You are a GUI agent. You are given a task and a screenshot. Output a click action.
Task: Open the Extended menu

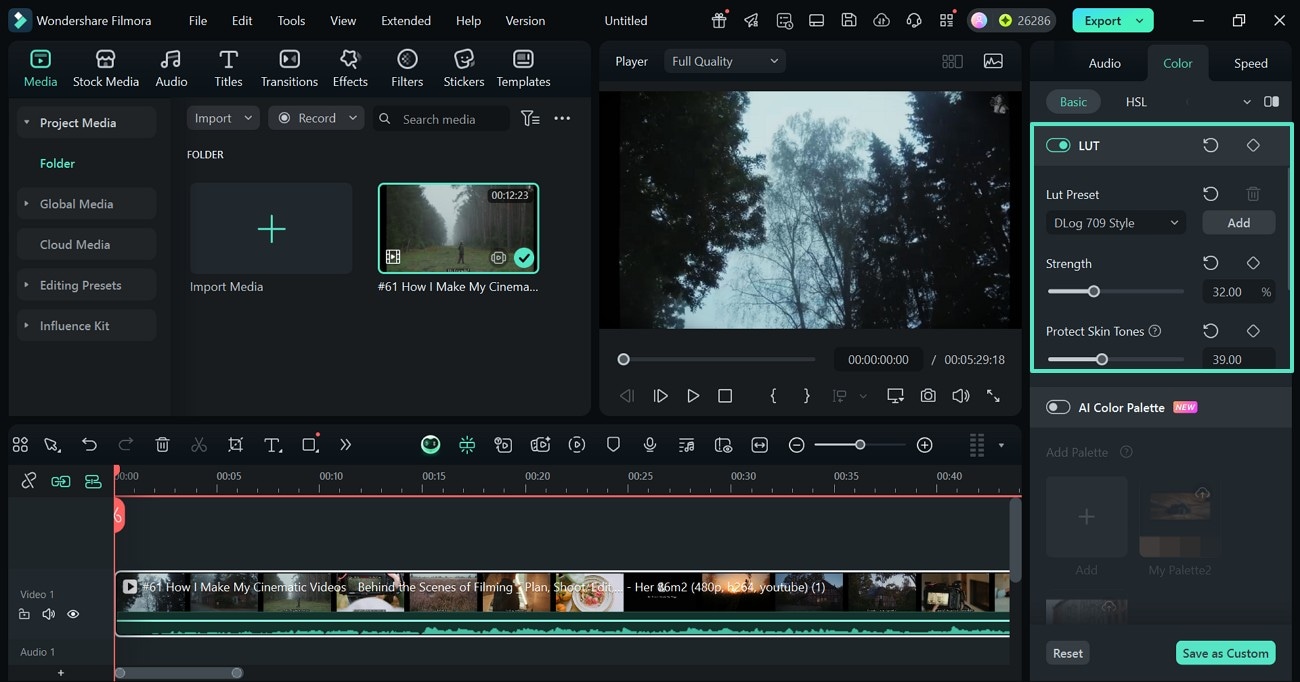click(x=406, y=20)
